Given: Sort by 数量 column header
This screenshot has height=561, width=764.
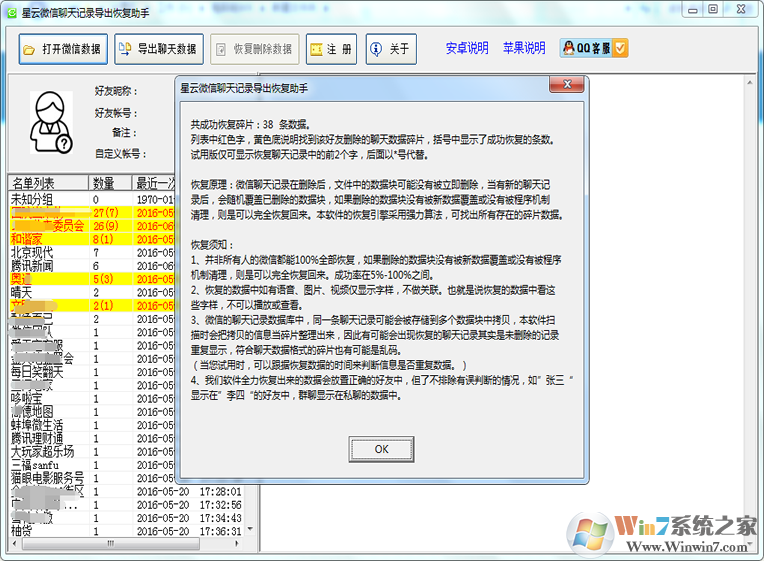Looking at the screenshot, I should point(110,183).
